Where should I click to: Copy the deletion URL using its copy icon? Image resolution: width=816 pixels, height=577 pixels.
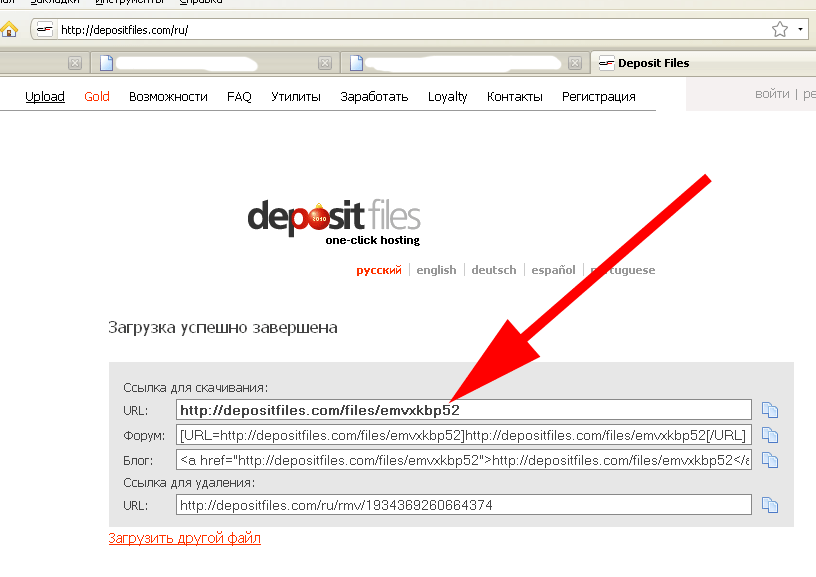pos(769,506)
